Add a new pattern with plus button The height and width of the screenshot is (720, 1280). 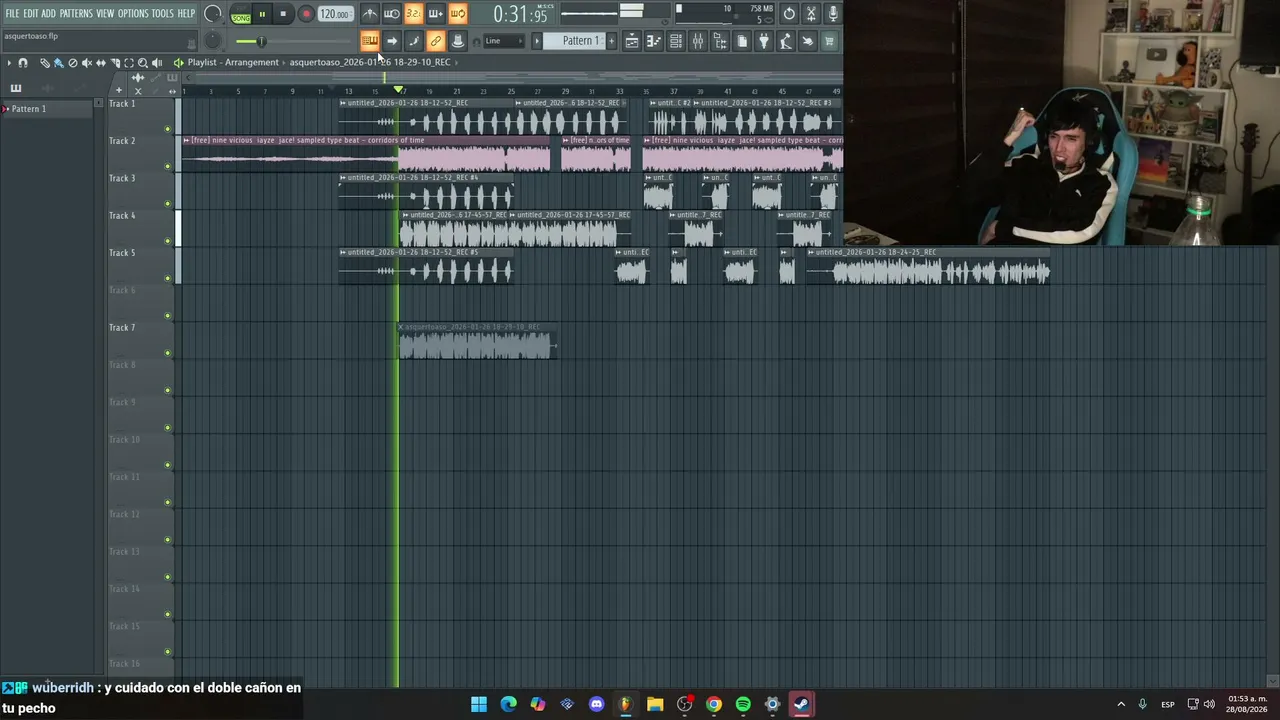click(x=612, y=41)
